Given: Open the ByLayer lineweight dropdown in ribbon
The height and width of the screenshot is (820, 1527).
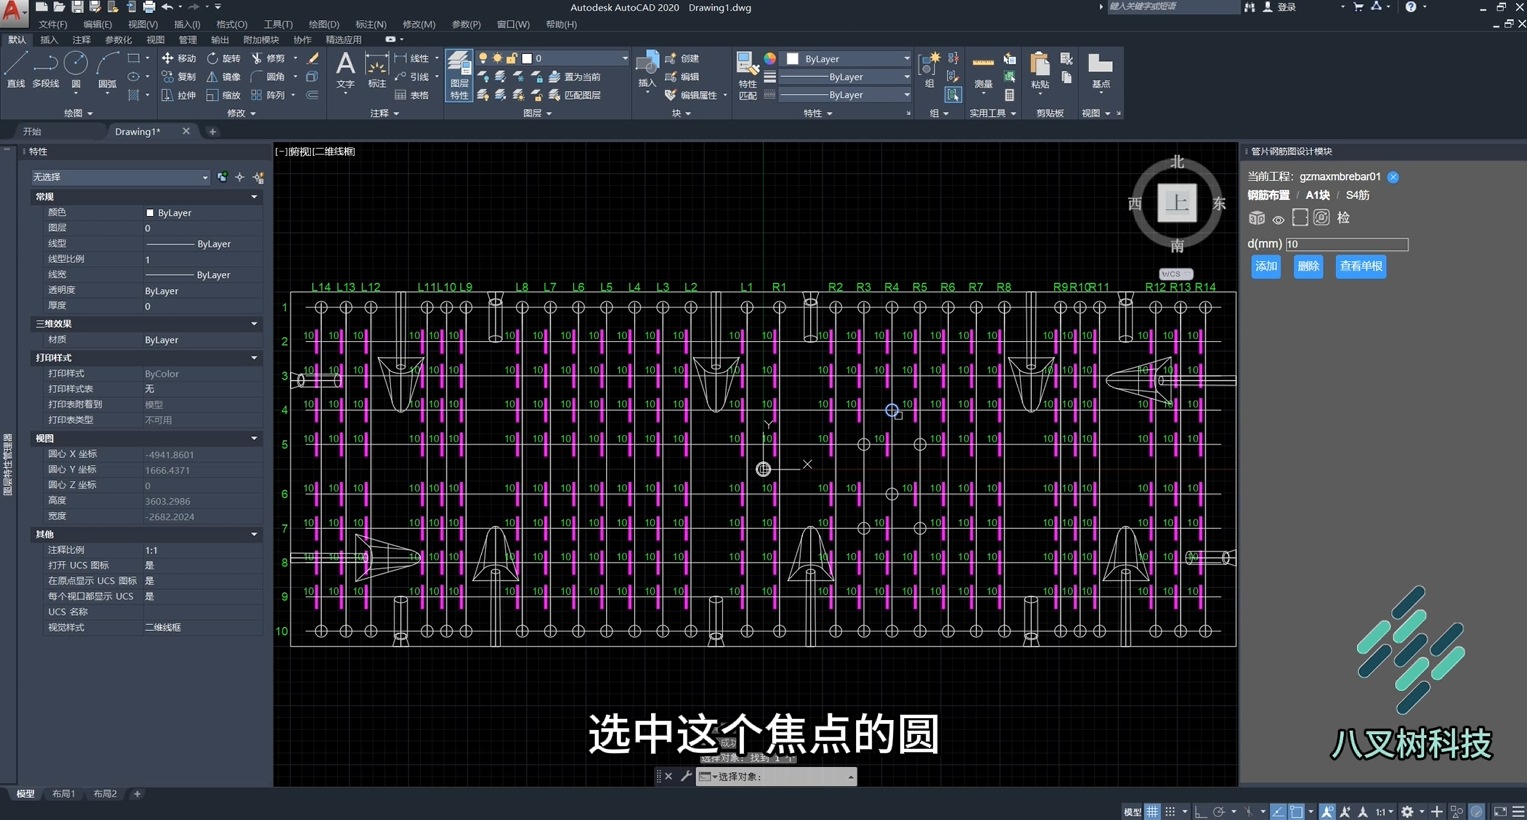Looking at the screenshot, I should [x=845, y=77].
